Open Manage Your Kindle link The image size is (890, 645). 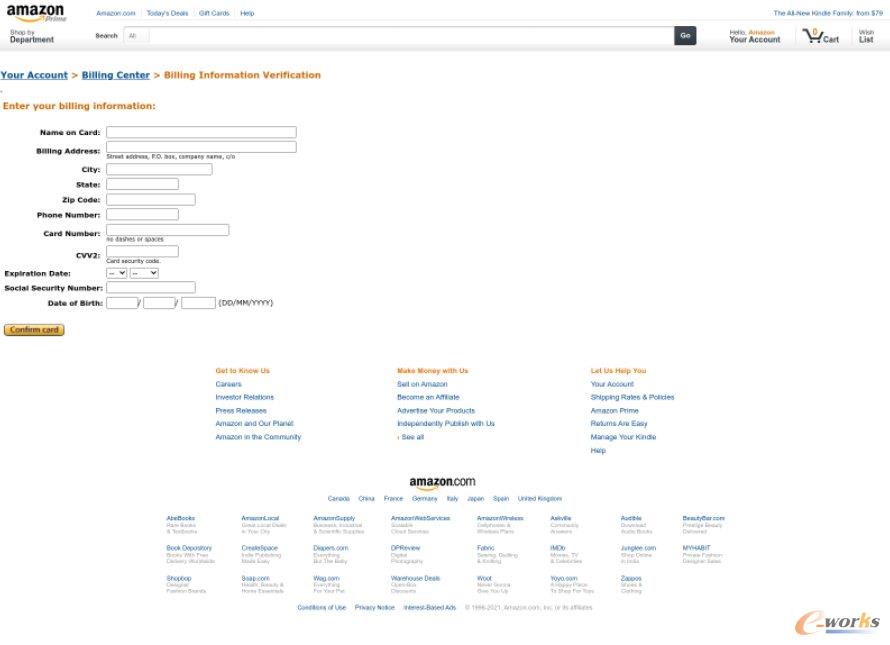pos(623,437)
